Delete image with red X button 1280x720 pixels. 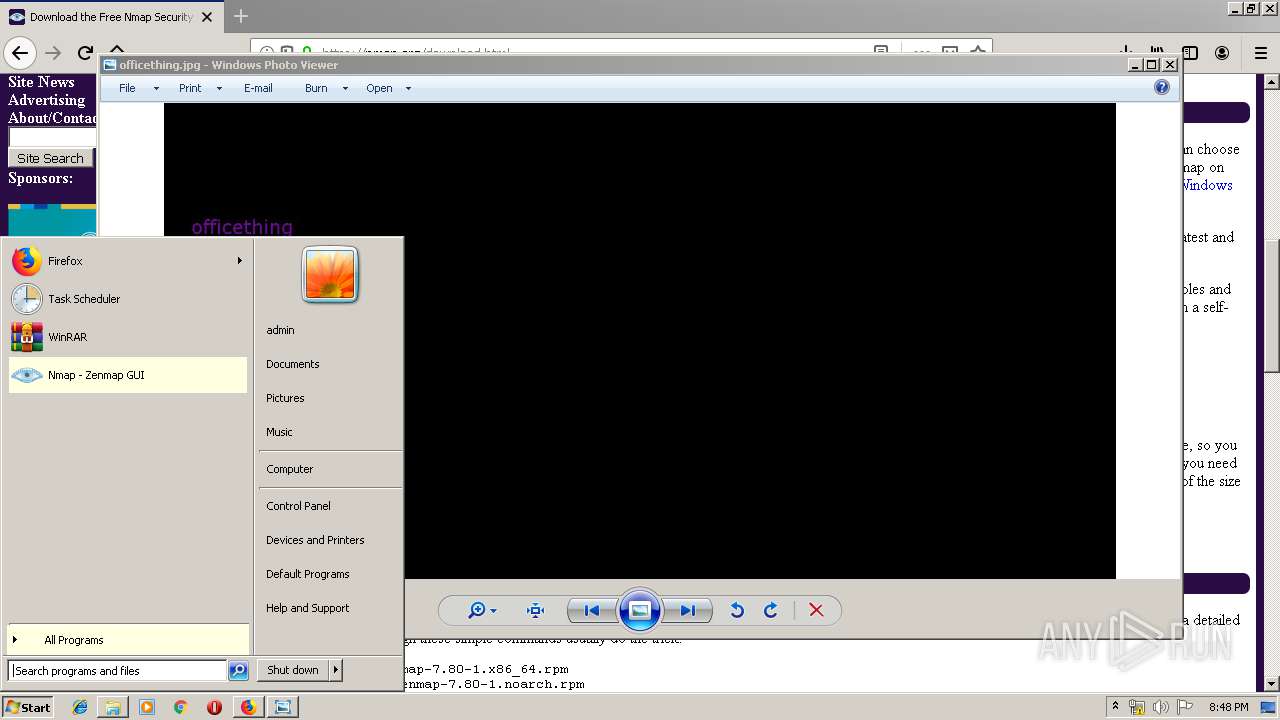(816, 610)
